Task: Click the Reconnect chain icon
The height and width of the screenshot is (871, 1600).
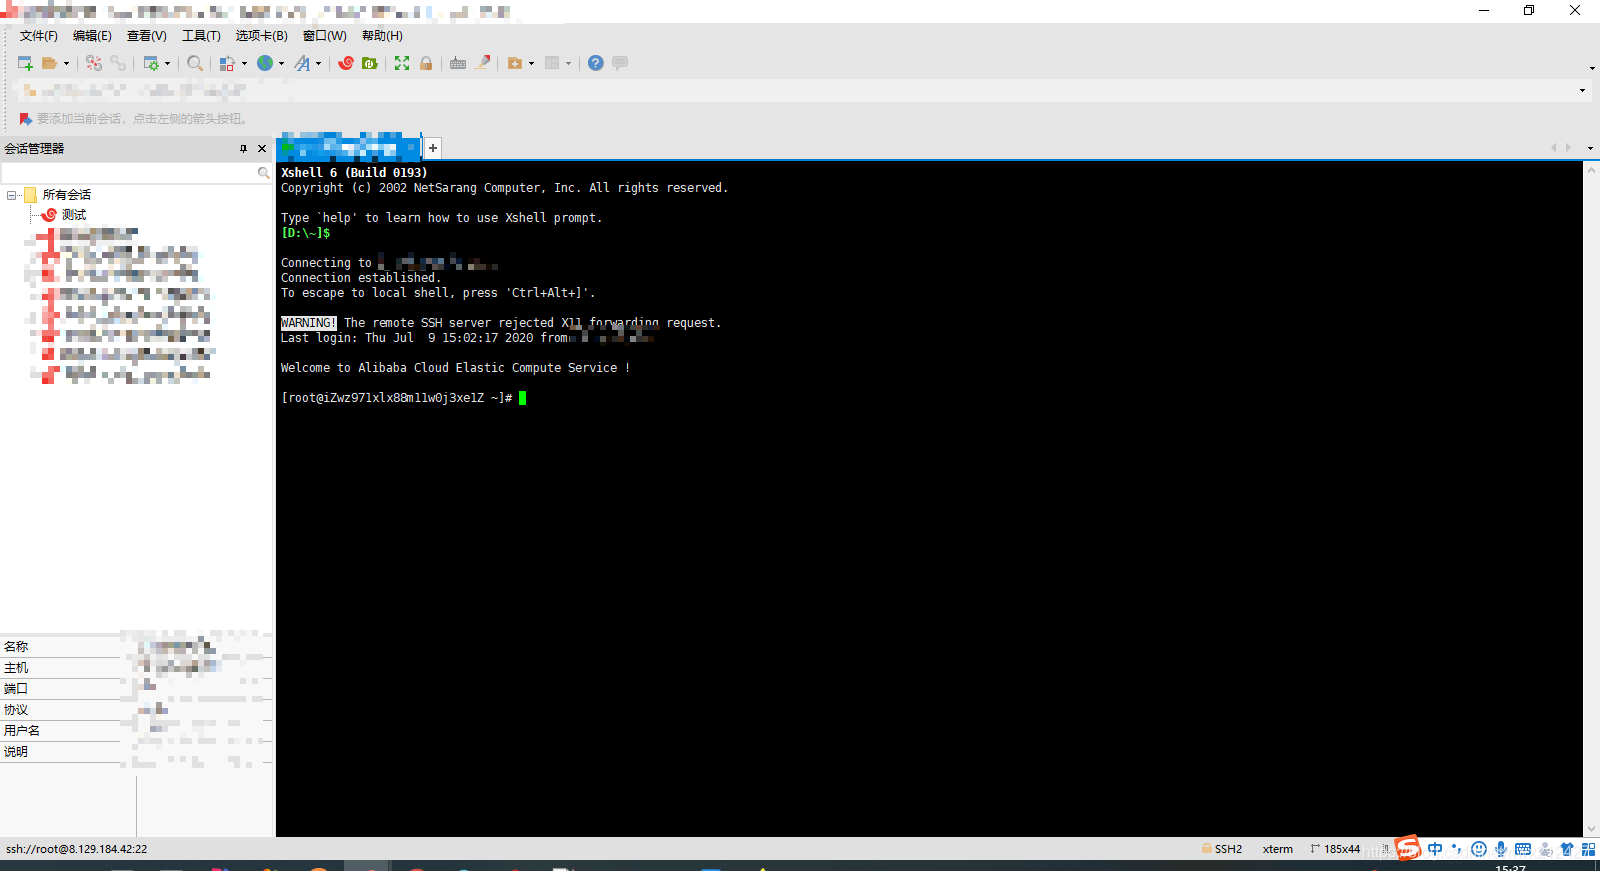Action: pyautogui.click(x=118, y=63)
